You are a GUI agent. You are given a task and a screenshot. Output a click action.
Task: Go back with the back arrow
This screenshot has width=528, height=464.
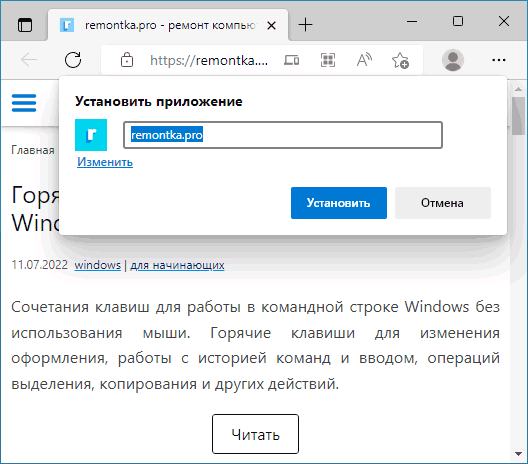(29, 60)
